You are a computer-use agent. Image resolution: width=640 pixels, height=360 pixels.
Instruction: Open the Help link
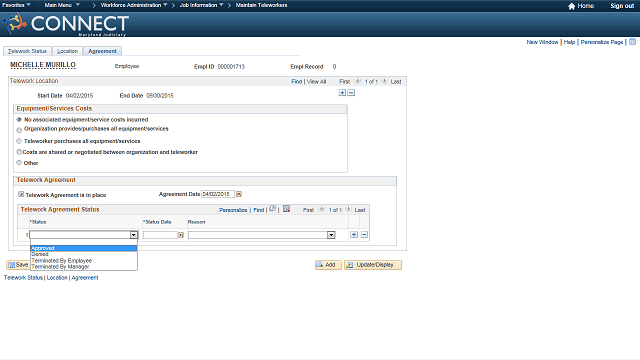point(569,42)
